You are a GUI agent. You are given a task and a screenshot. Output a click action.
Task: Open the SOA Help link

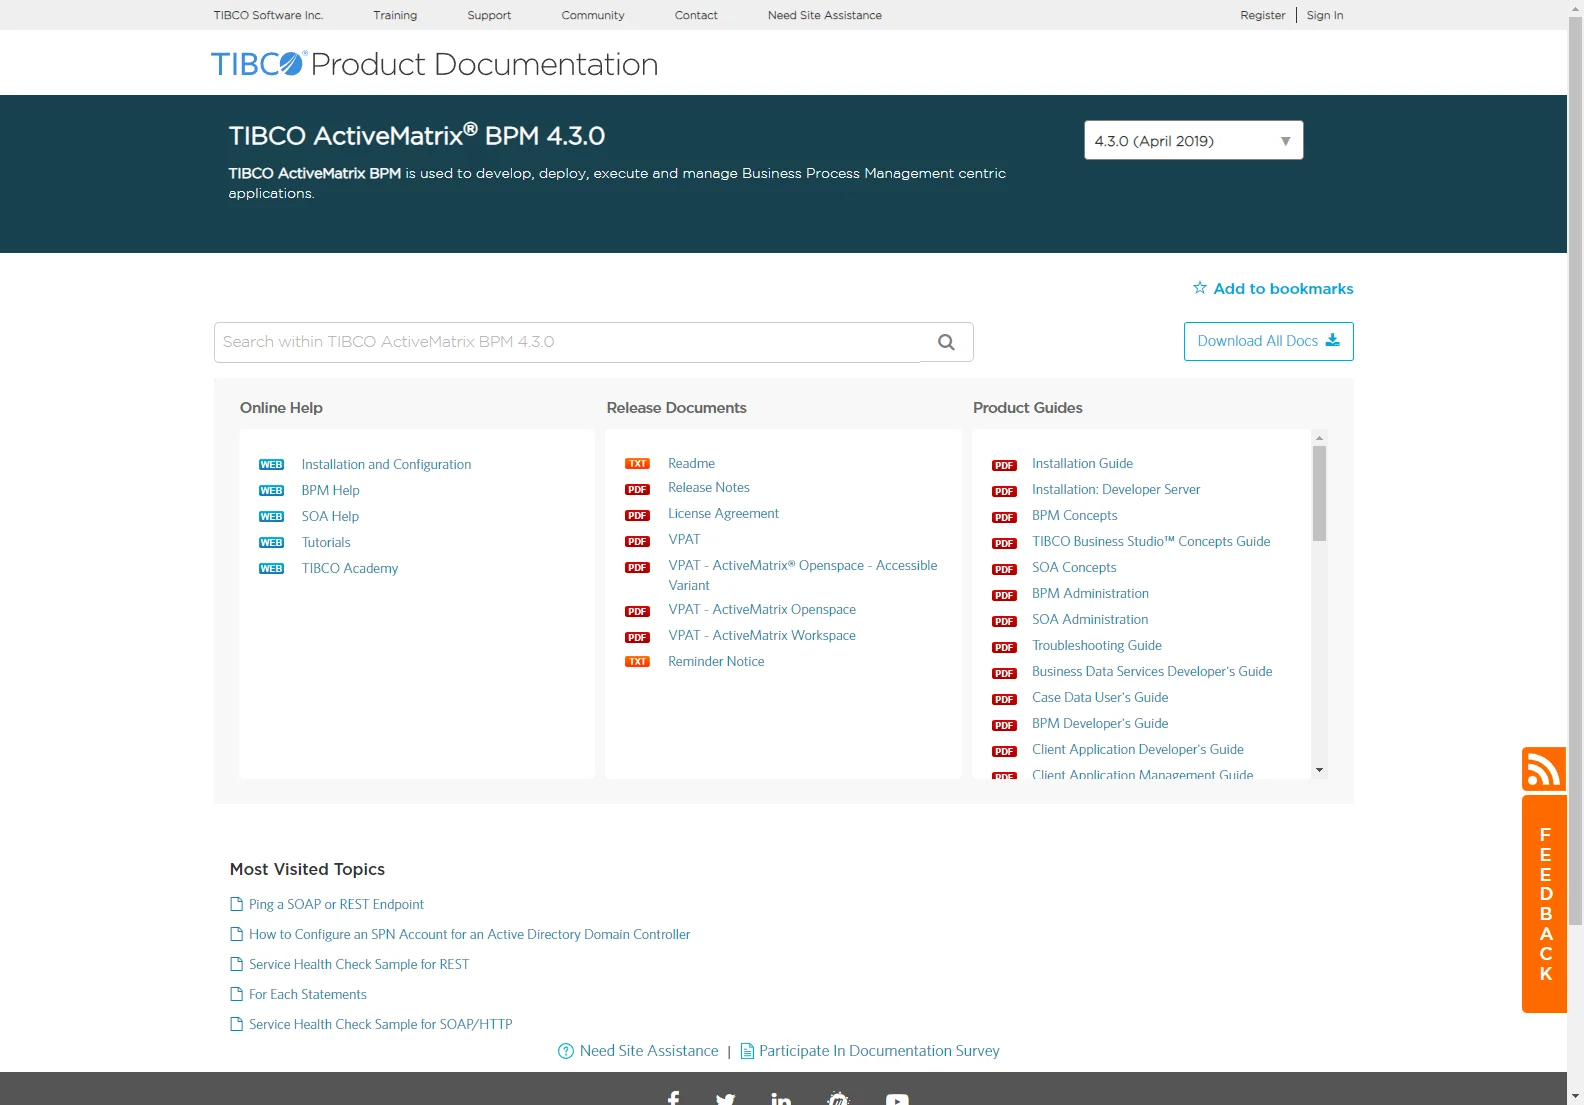click(330, 516)
